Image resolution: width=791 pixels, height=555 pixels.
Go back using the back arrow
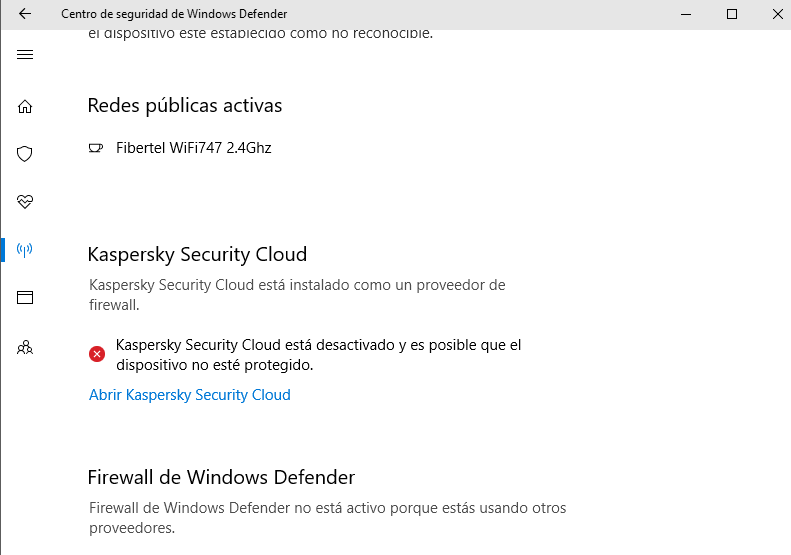[25, 14]
